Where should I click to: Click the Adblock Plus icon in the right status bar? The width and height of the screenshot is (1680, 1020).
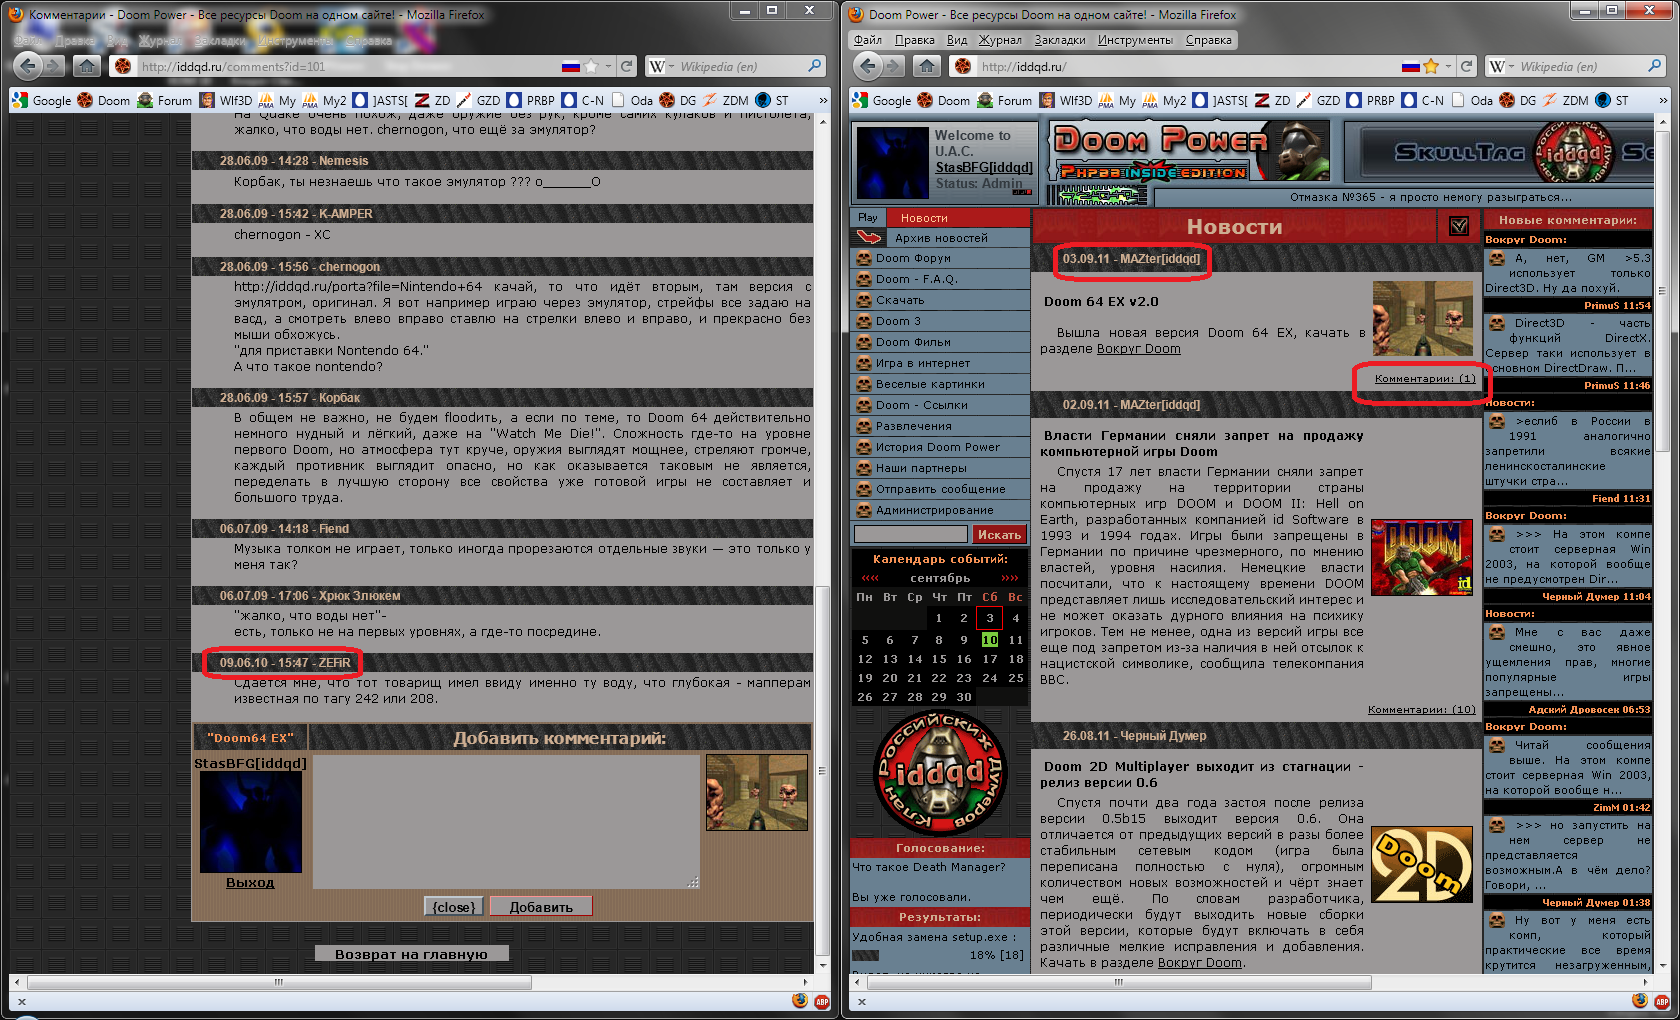pos(1662,1001)
